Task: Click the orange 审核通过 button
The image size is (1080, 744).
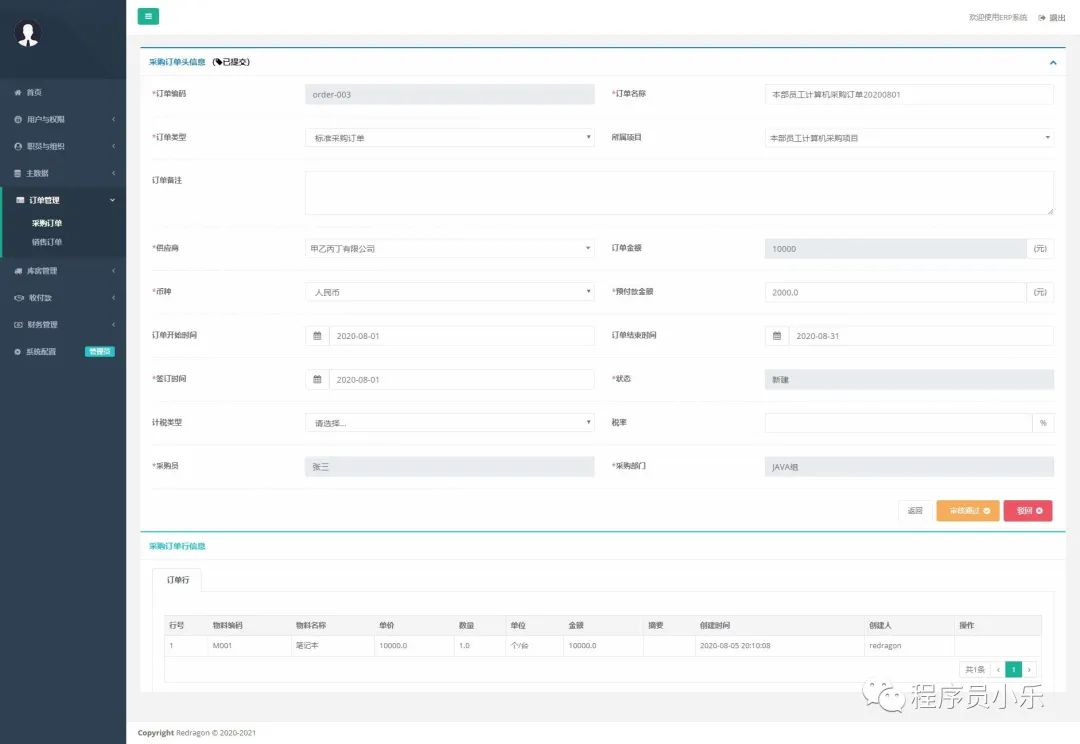Action: point(968,510)
